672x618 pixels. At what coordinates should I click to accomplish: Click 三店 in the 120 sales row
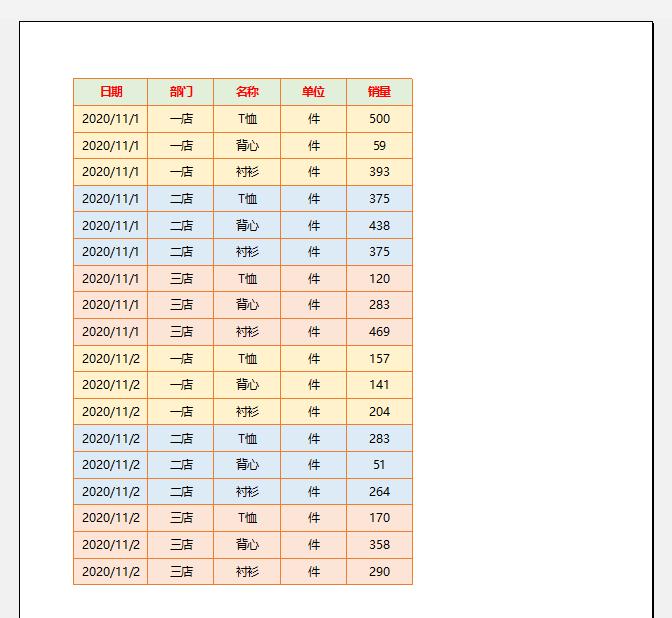[180, 279]
